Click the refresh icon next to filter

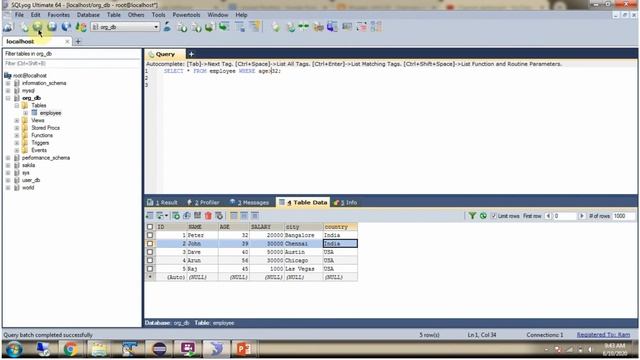(483, 216)
